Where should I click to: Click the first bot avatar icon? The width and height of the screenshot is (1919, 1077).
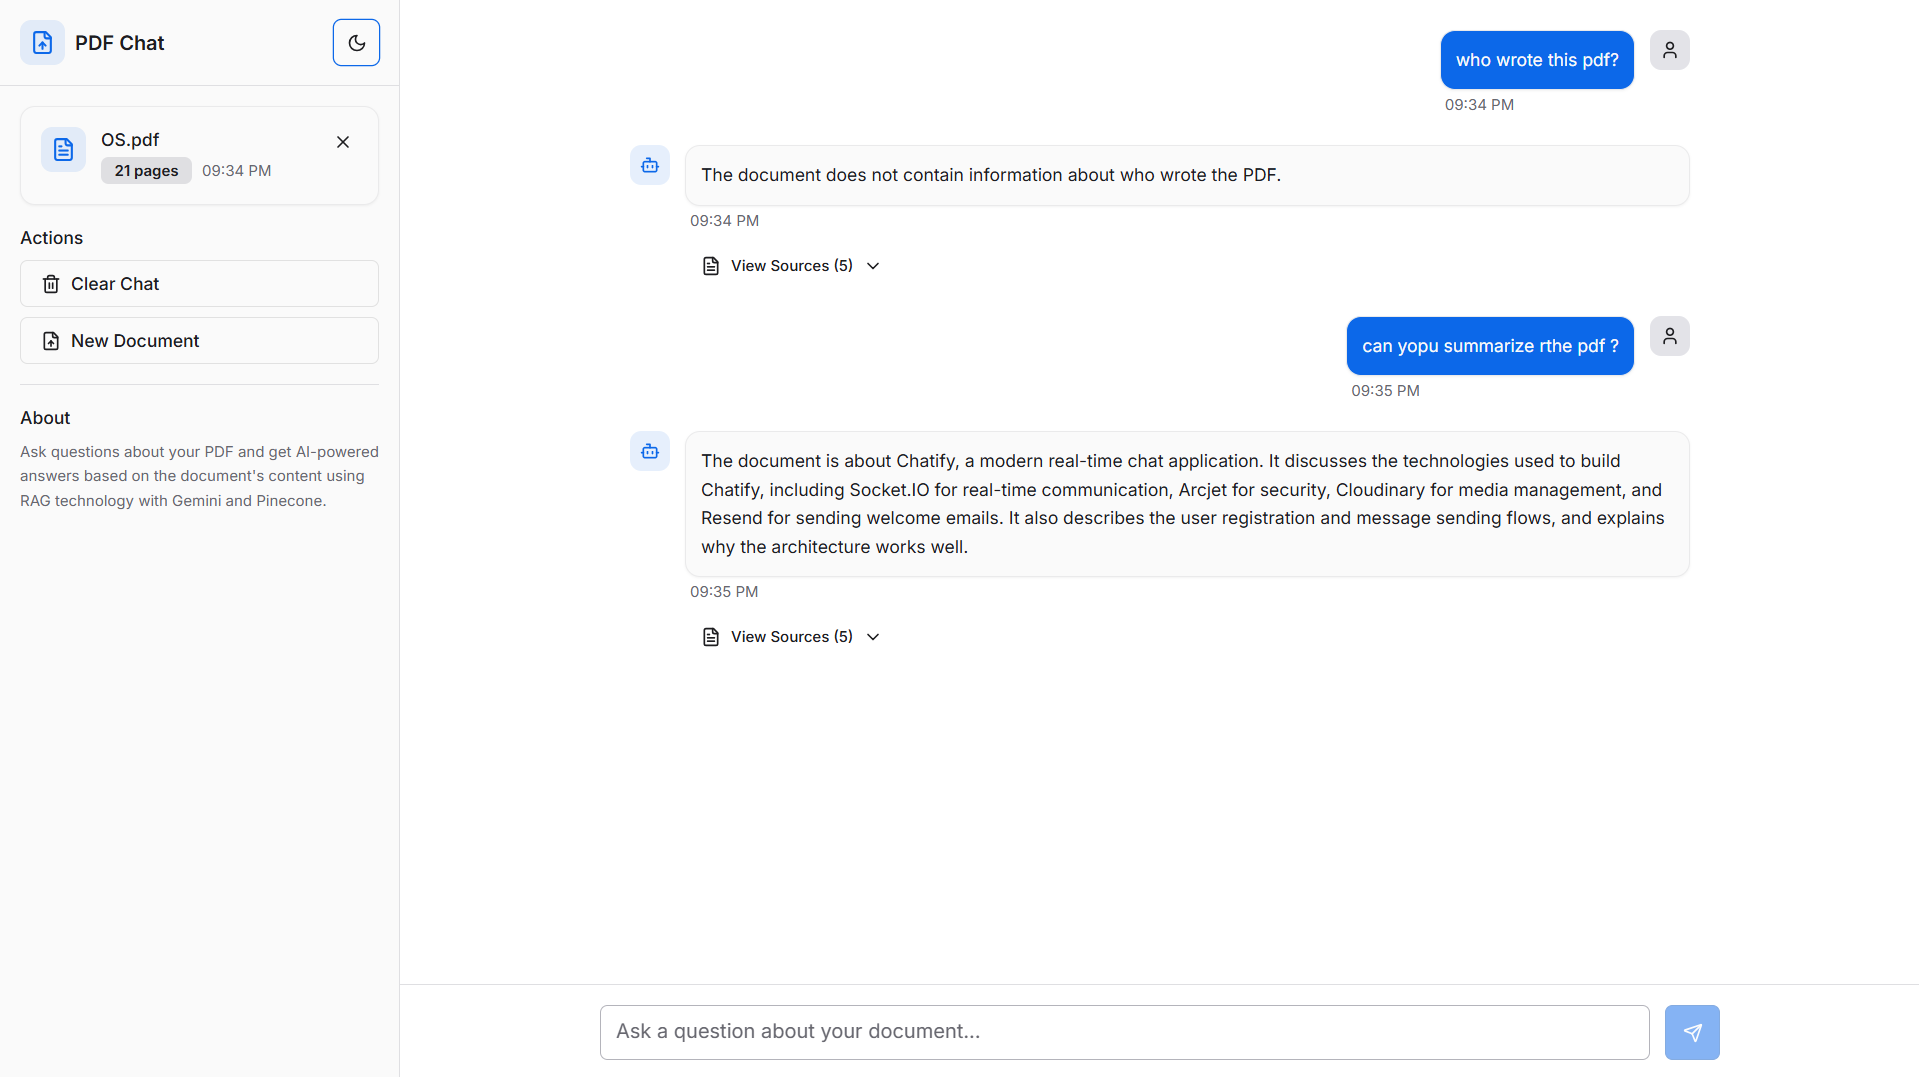point(650,166)
